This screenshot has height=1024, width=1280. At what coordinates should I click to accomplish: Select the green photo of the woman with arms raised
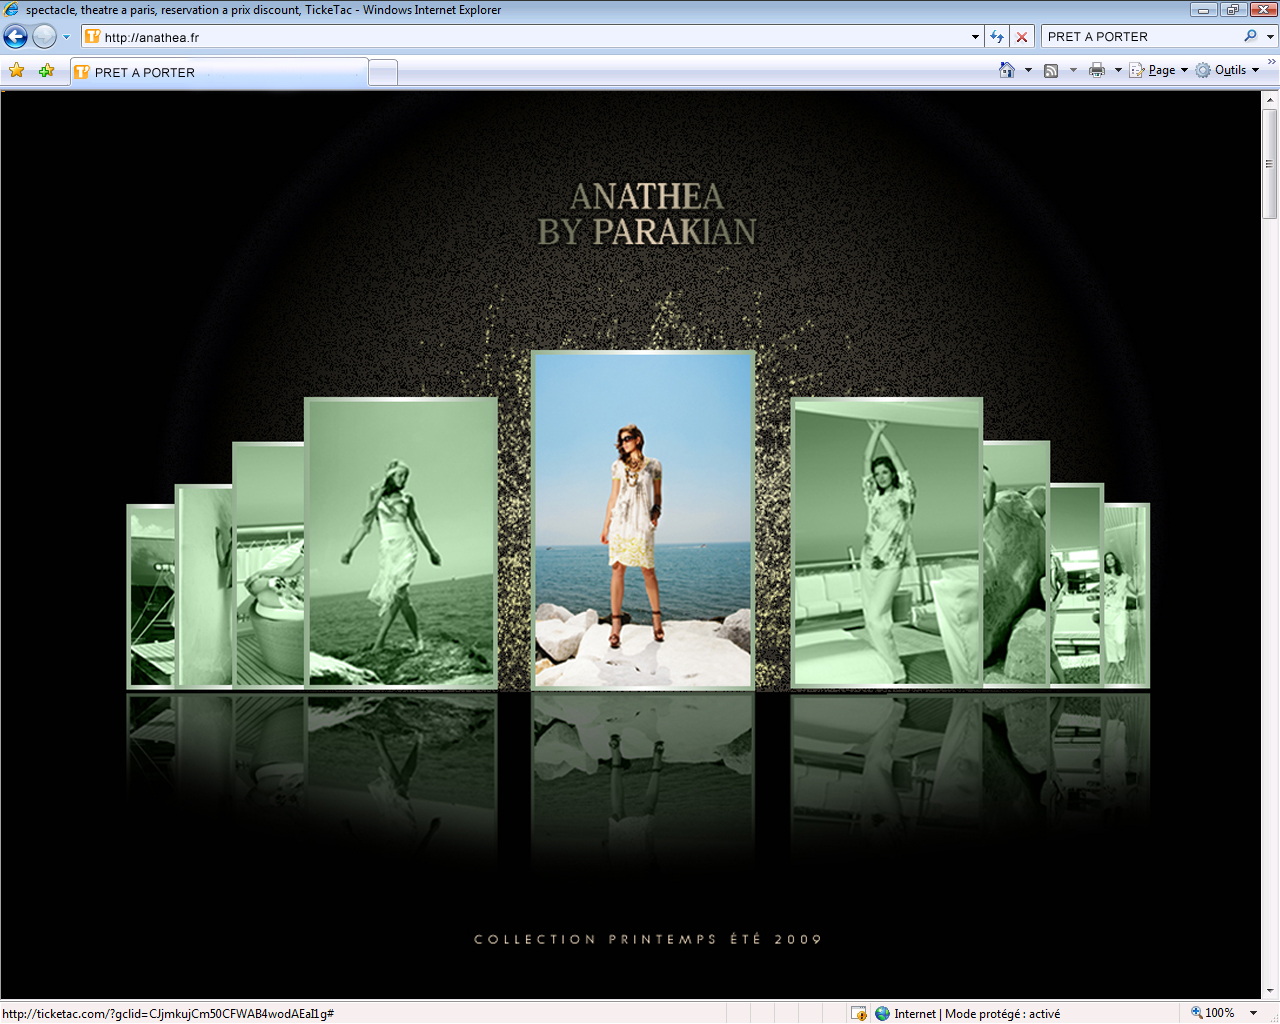point(886,543)
